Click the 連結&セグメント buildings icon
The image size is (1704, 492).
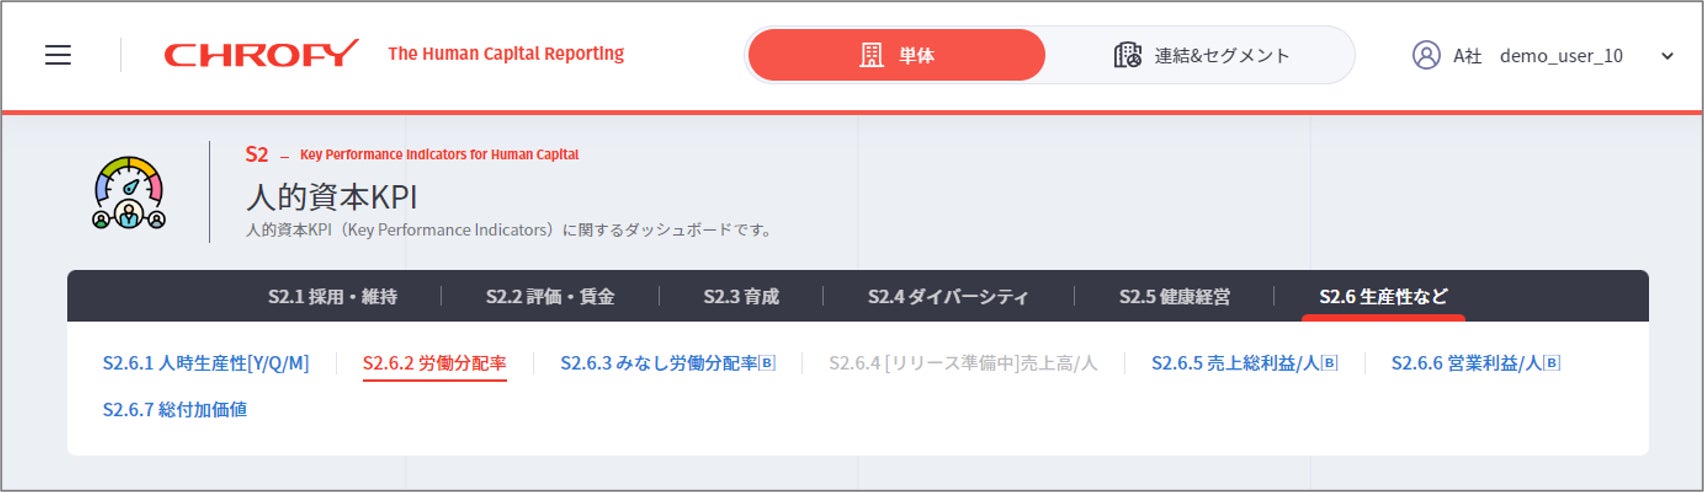[1127, 55]
